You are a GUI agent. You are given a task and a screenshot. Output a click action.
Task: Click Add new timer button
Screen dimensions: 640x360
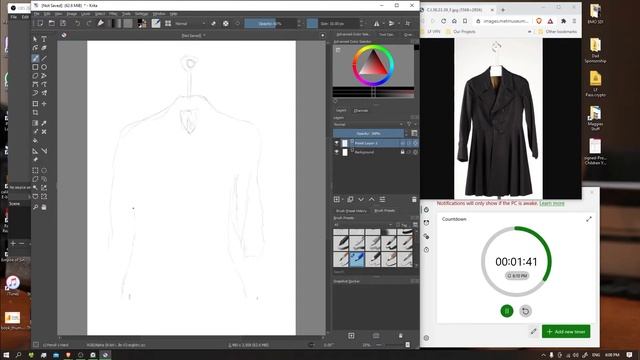pyautogui.click(x=566, y=331)
